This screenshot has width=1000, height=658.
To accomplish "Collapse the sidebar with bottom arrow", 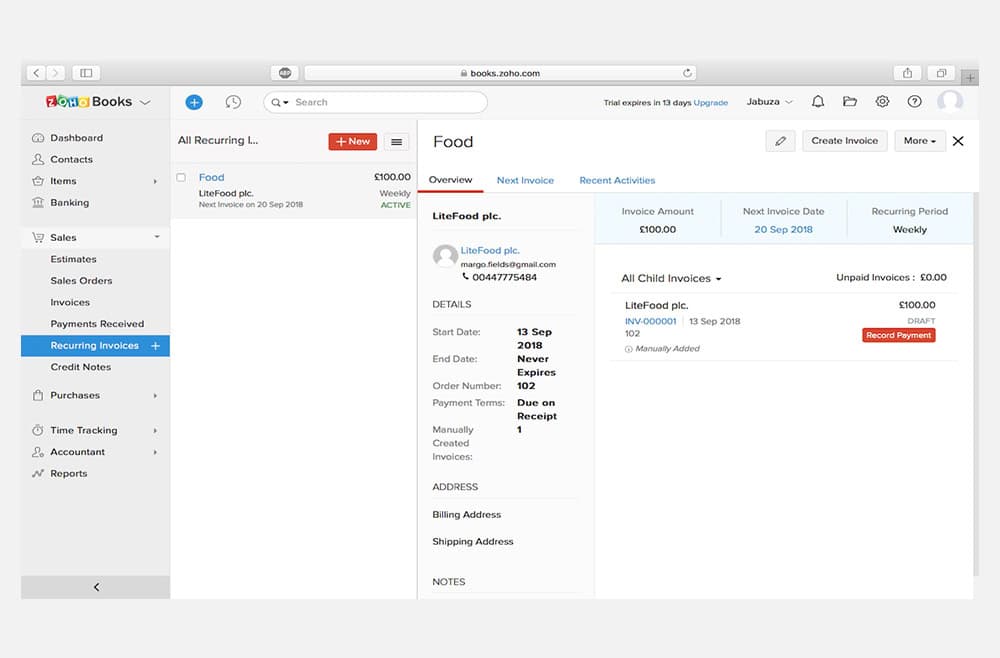I will [x=96, y=587].
